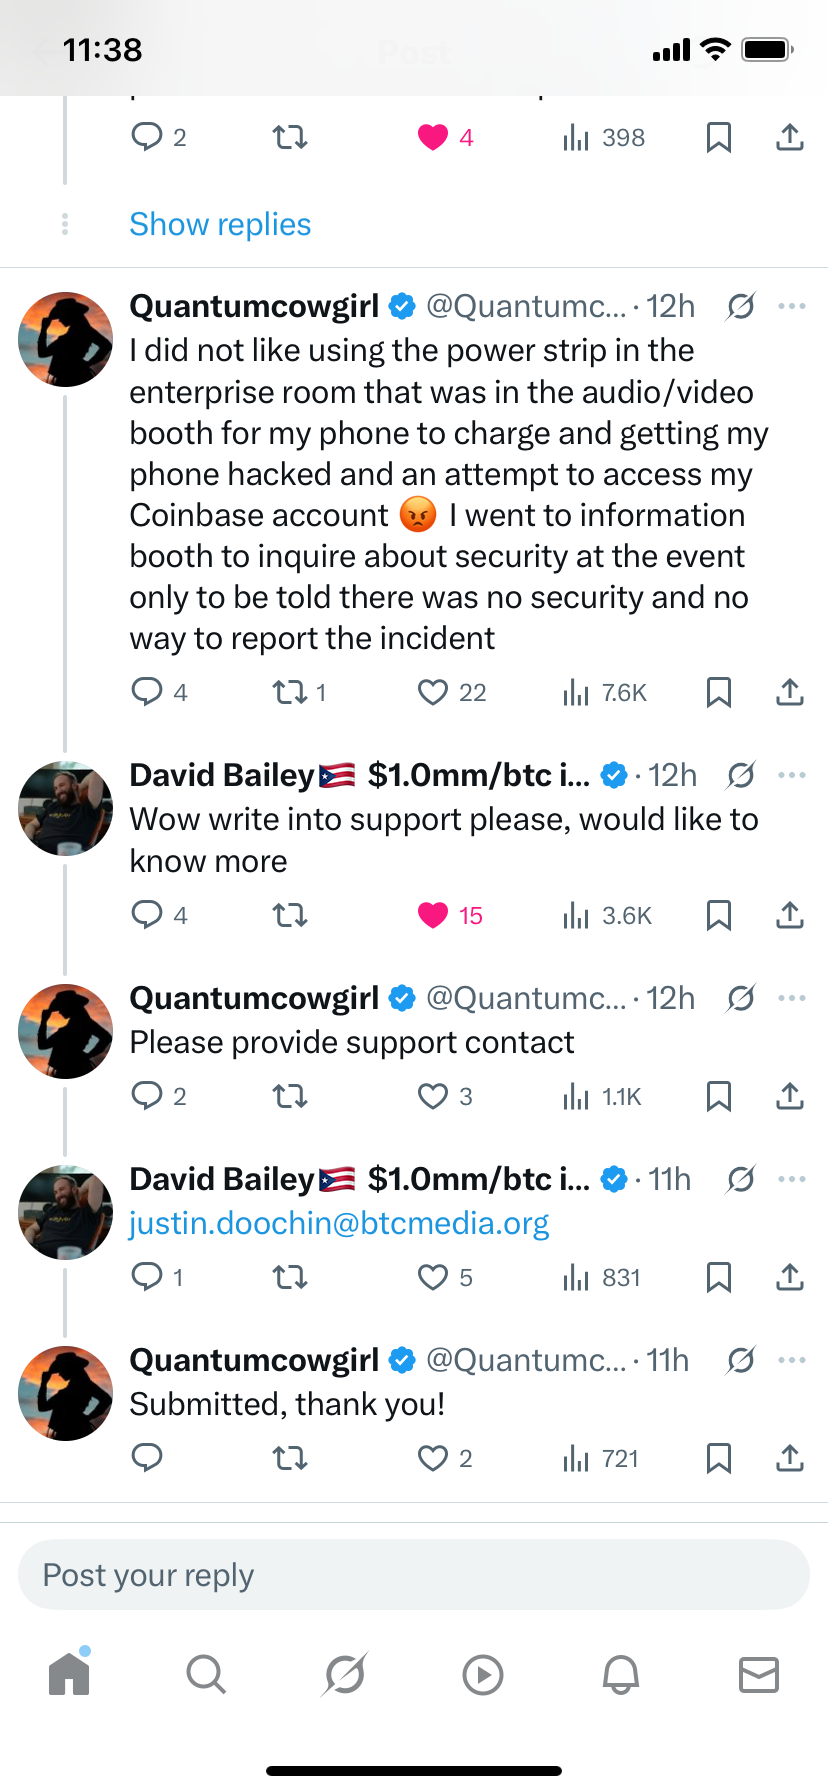Ask Grok about 'Submitted, thank you!' post
The height and width of the screenshot is (1792, 828).
click(741, 1360)
